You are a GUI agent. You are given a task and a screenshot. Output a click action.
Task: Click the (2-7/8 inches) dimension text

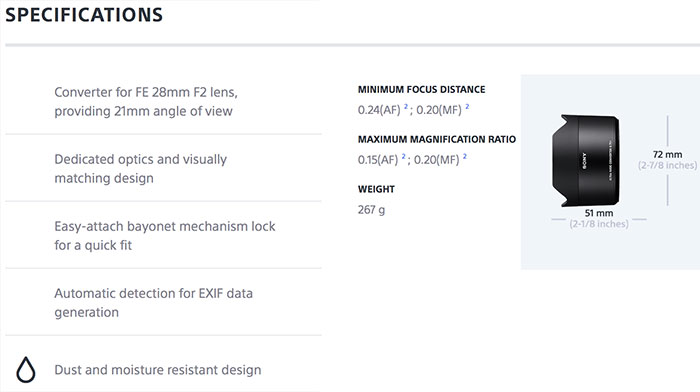(667, 165)
